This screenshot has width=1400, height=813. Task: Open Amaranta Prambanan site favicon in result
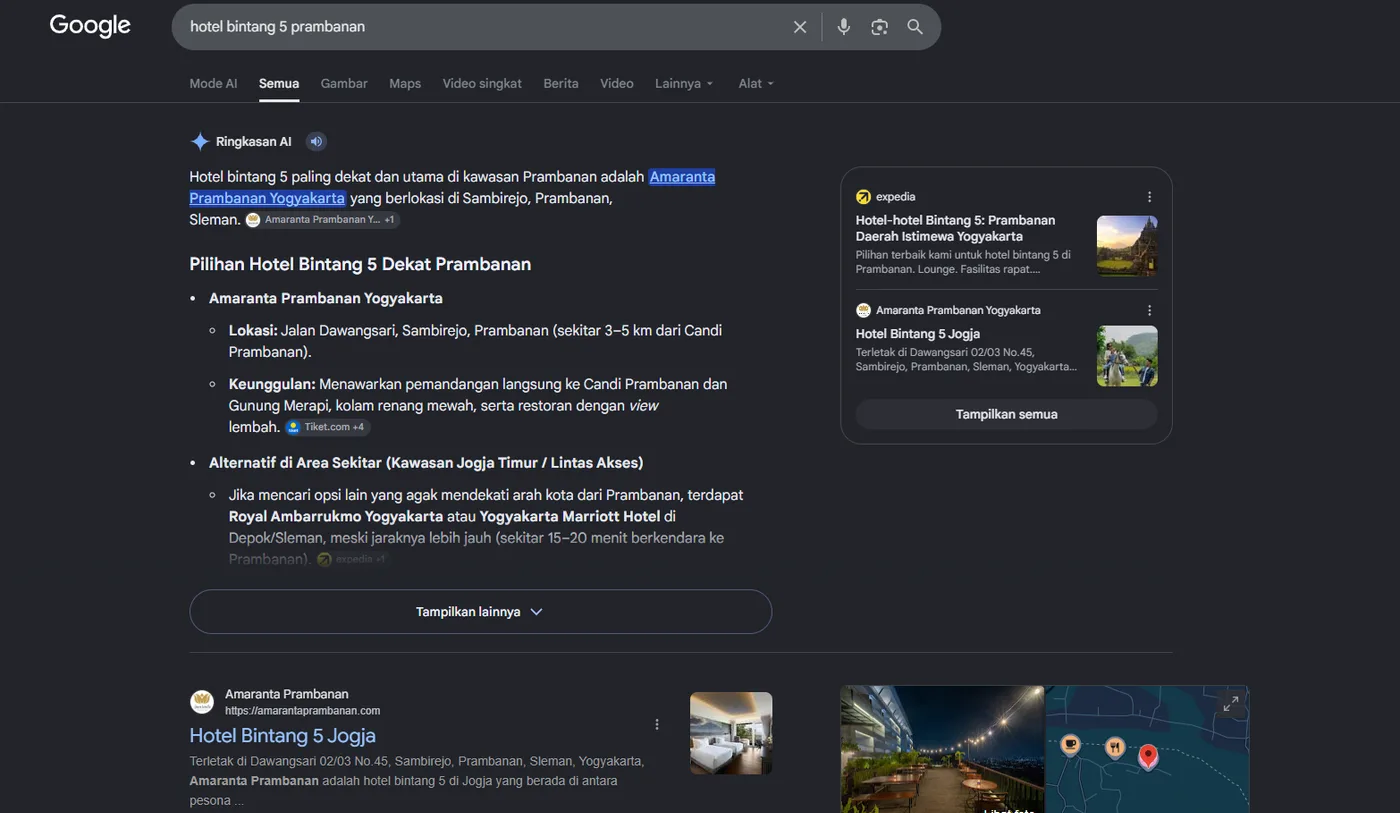tap(202, 702)
